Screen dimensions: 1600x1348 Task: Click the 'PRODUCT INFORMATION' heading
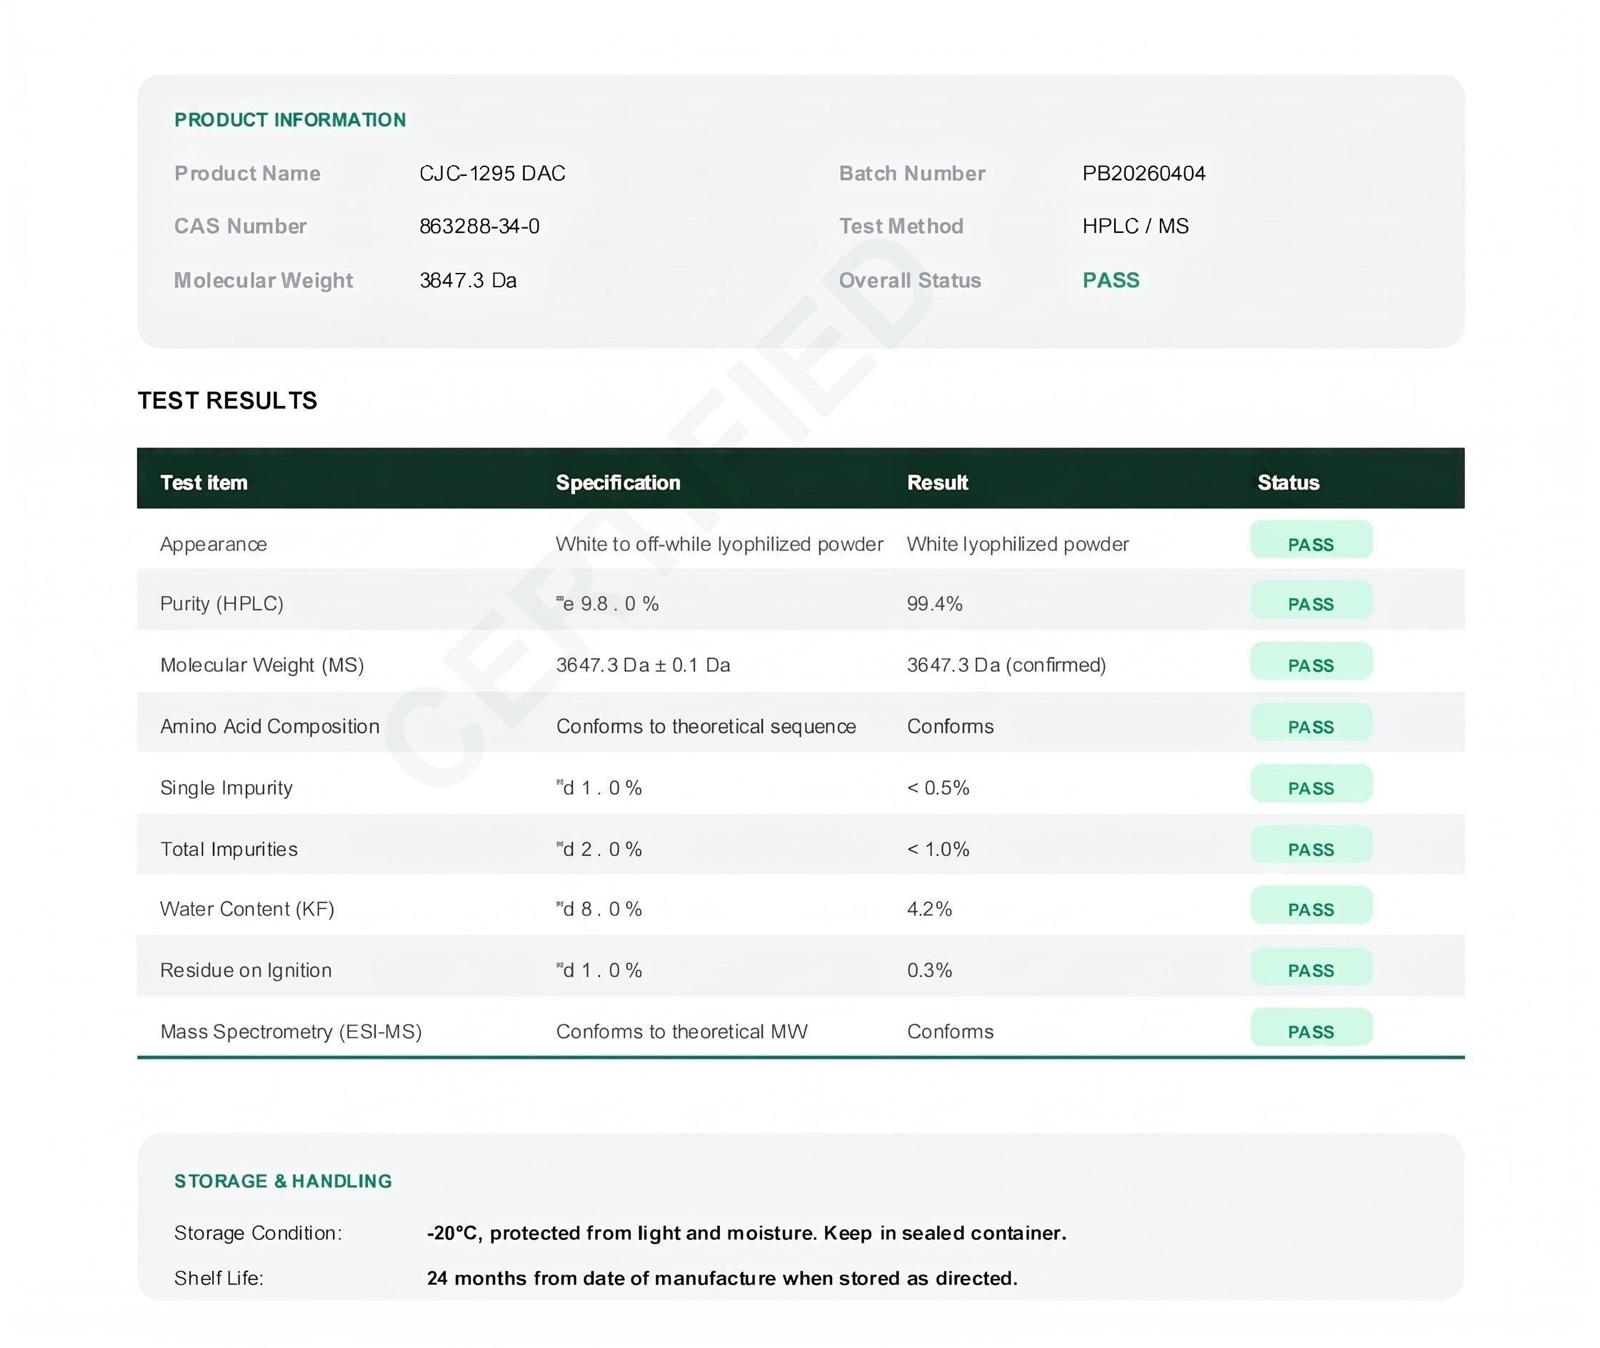(x=290, y=120)
